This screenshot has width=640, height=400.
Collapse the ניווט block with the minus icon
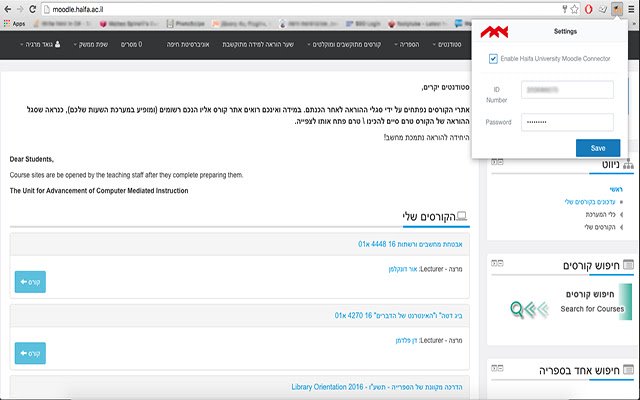(500, 162)
